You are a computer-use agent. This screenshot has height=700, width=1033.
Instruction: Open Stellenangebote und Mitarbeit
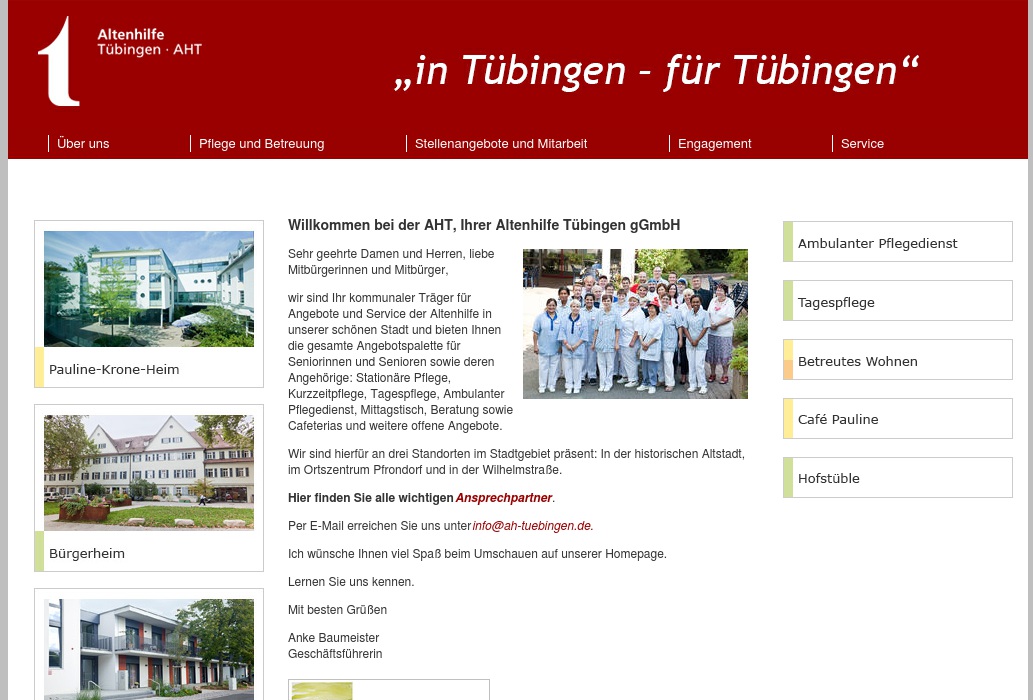click(x=500, y=143)
